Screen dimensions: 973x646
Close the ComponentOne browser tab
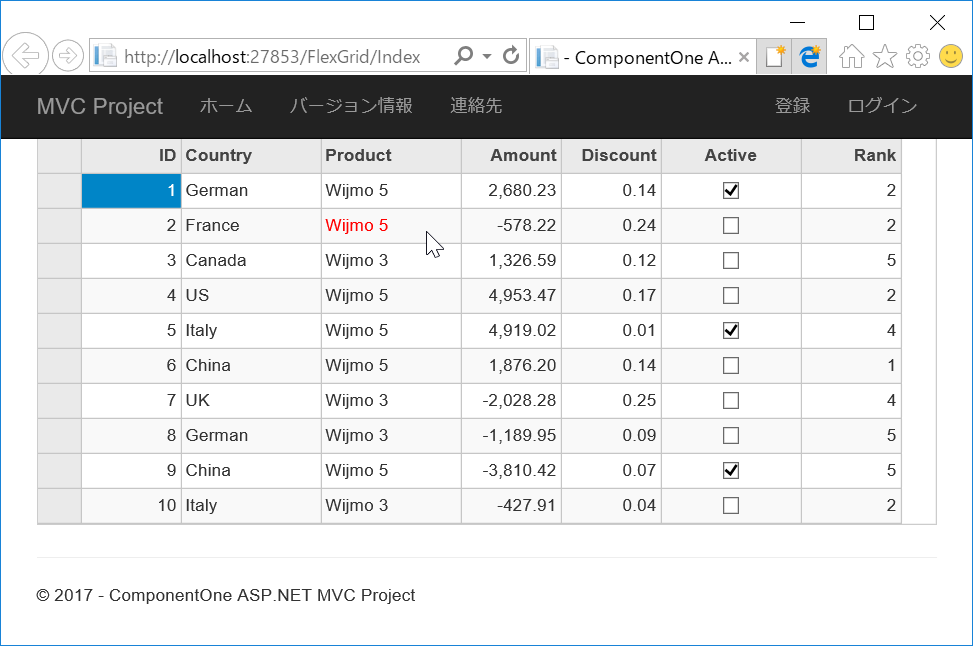pos(744,57)
